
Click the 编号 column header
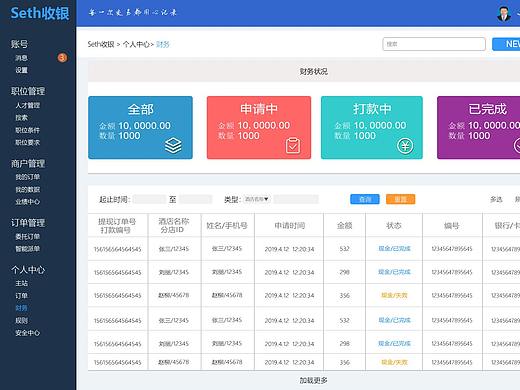452,226
